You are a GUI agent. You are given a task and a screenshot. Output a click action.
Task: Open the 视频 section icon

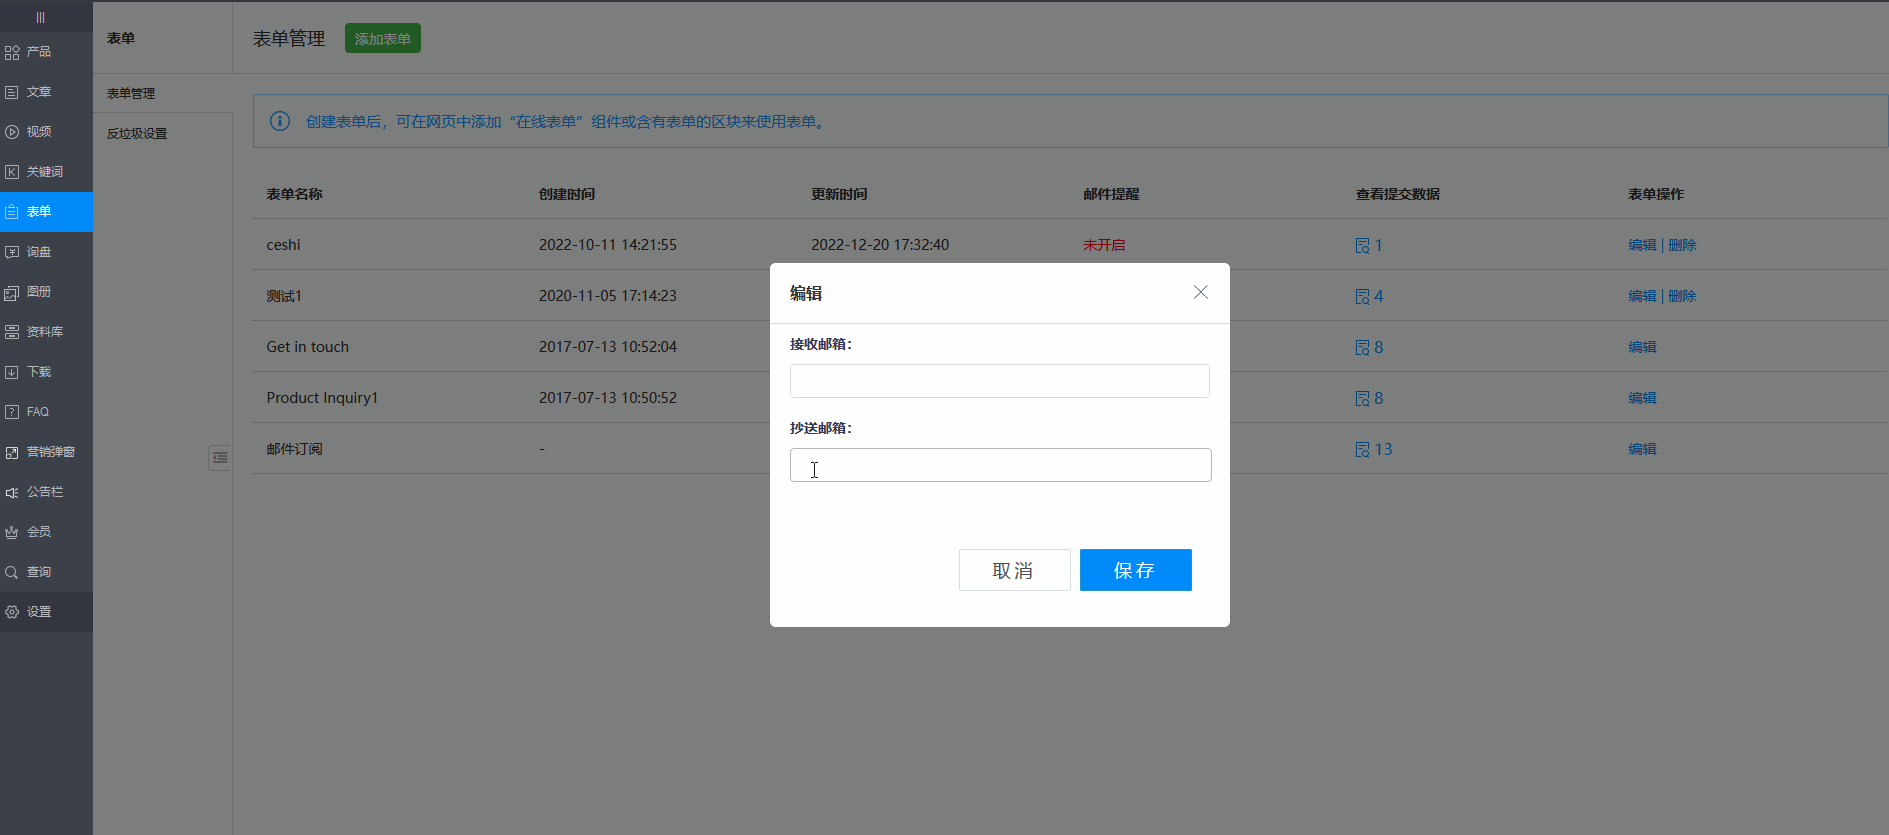coord(12,132)
